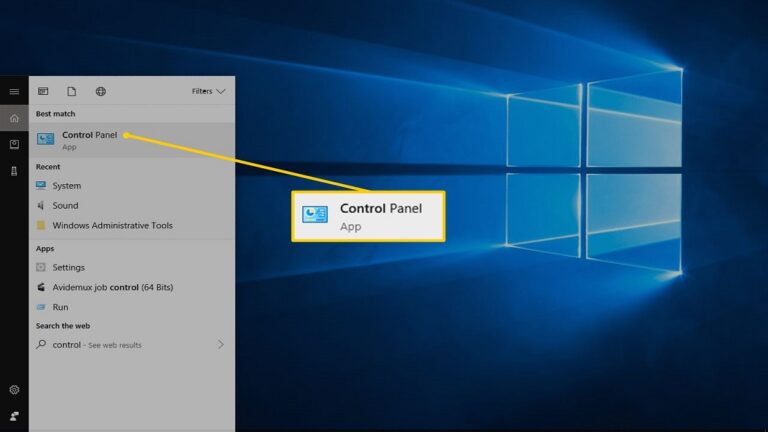Filter results by Web globe icon

[x=100, y=91]
